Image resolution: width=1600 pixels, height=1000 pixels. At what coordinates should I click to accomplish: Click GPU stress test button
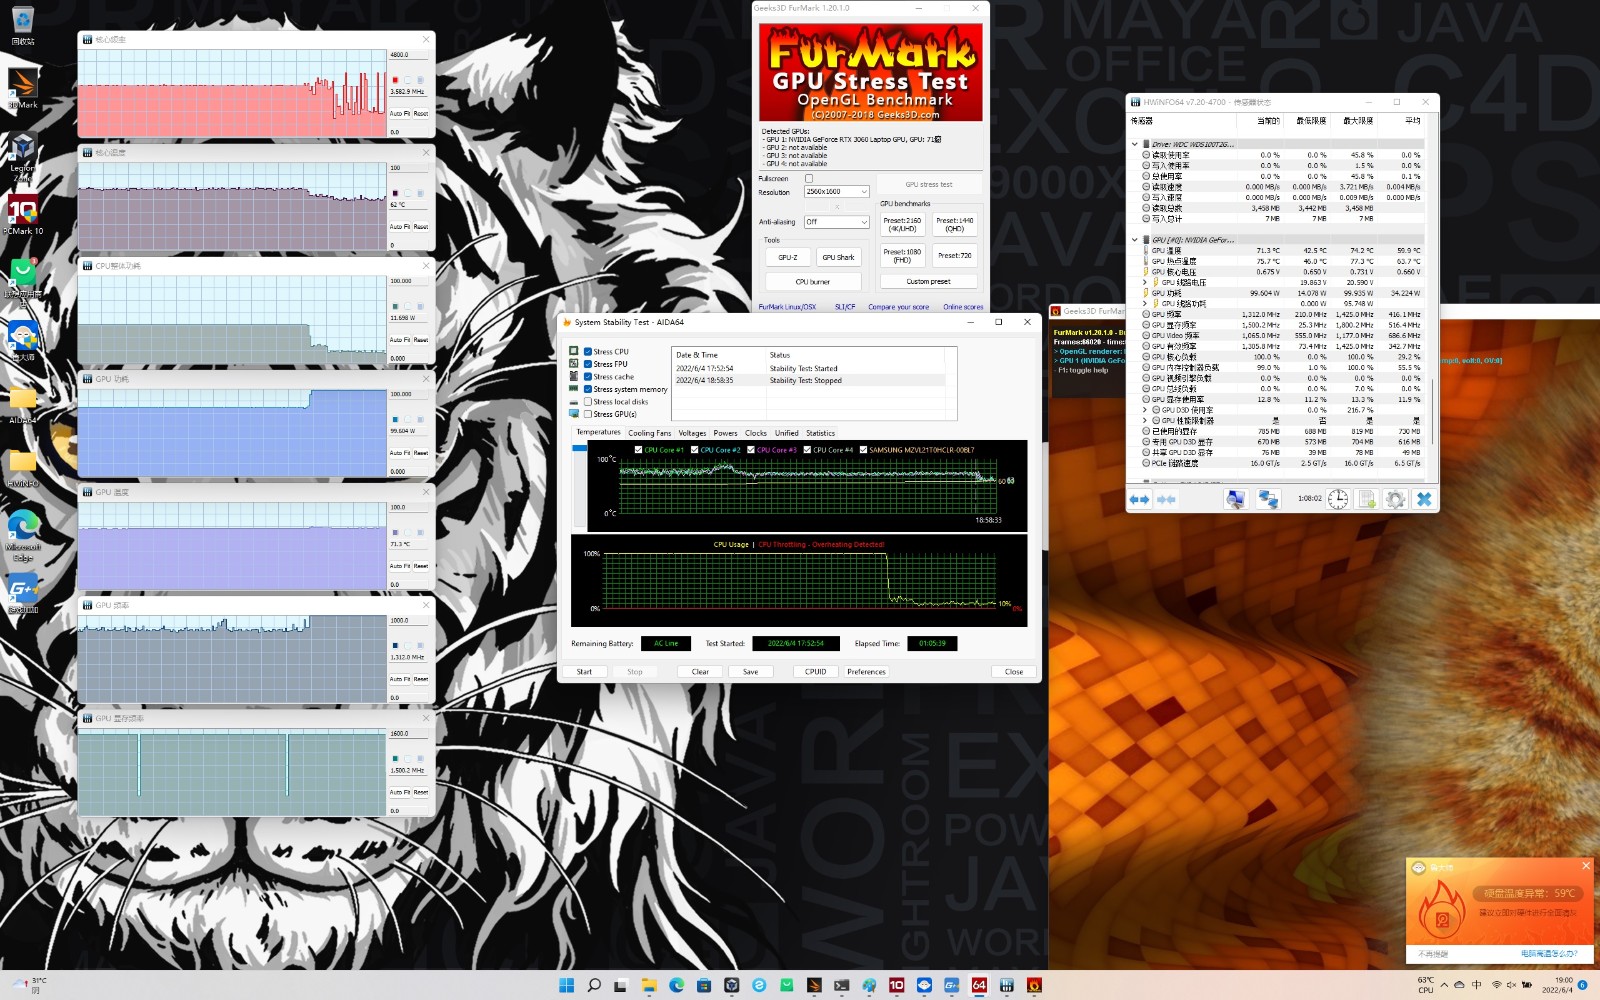click(x=929, y=184)
